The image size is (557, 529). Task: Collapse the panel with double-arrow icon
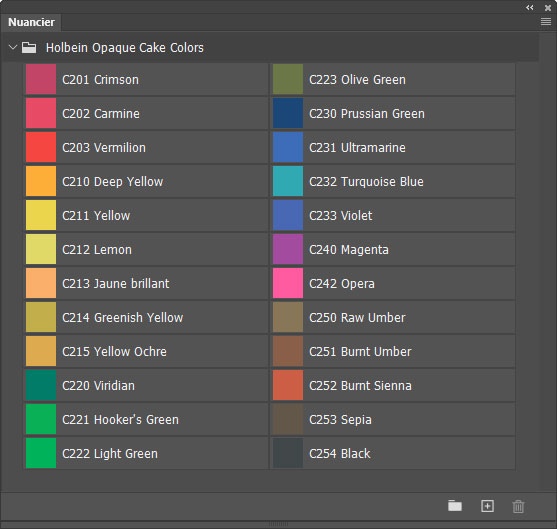(x=530, y=7)
